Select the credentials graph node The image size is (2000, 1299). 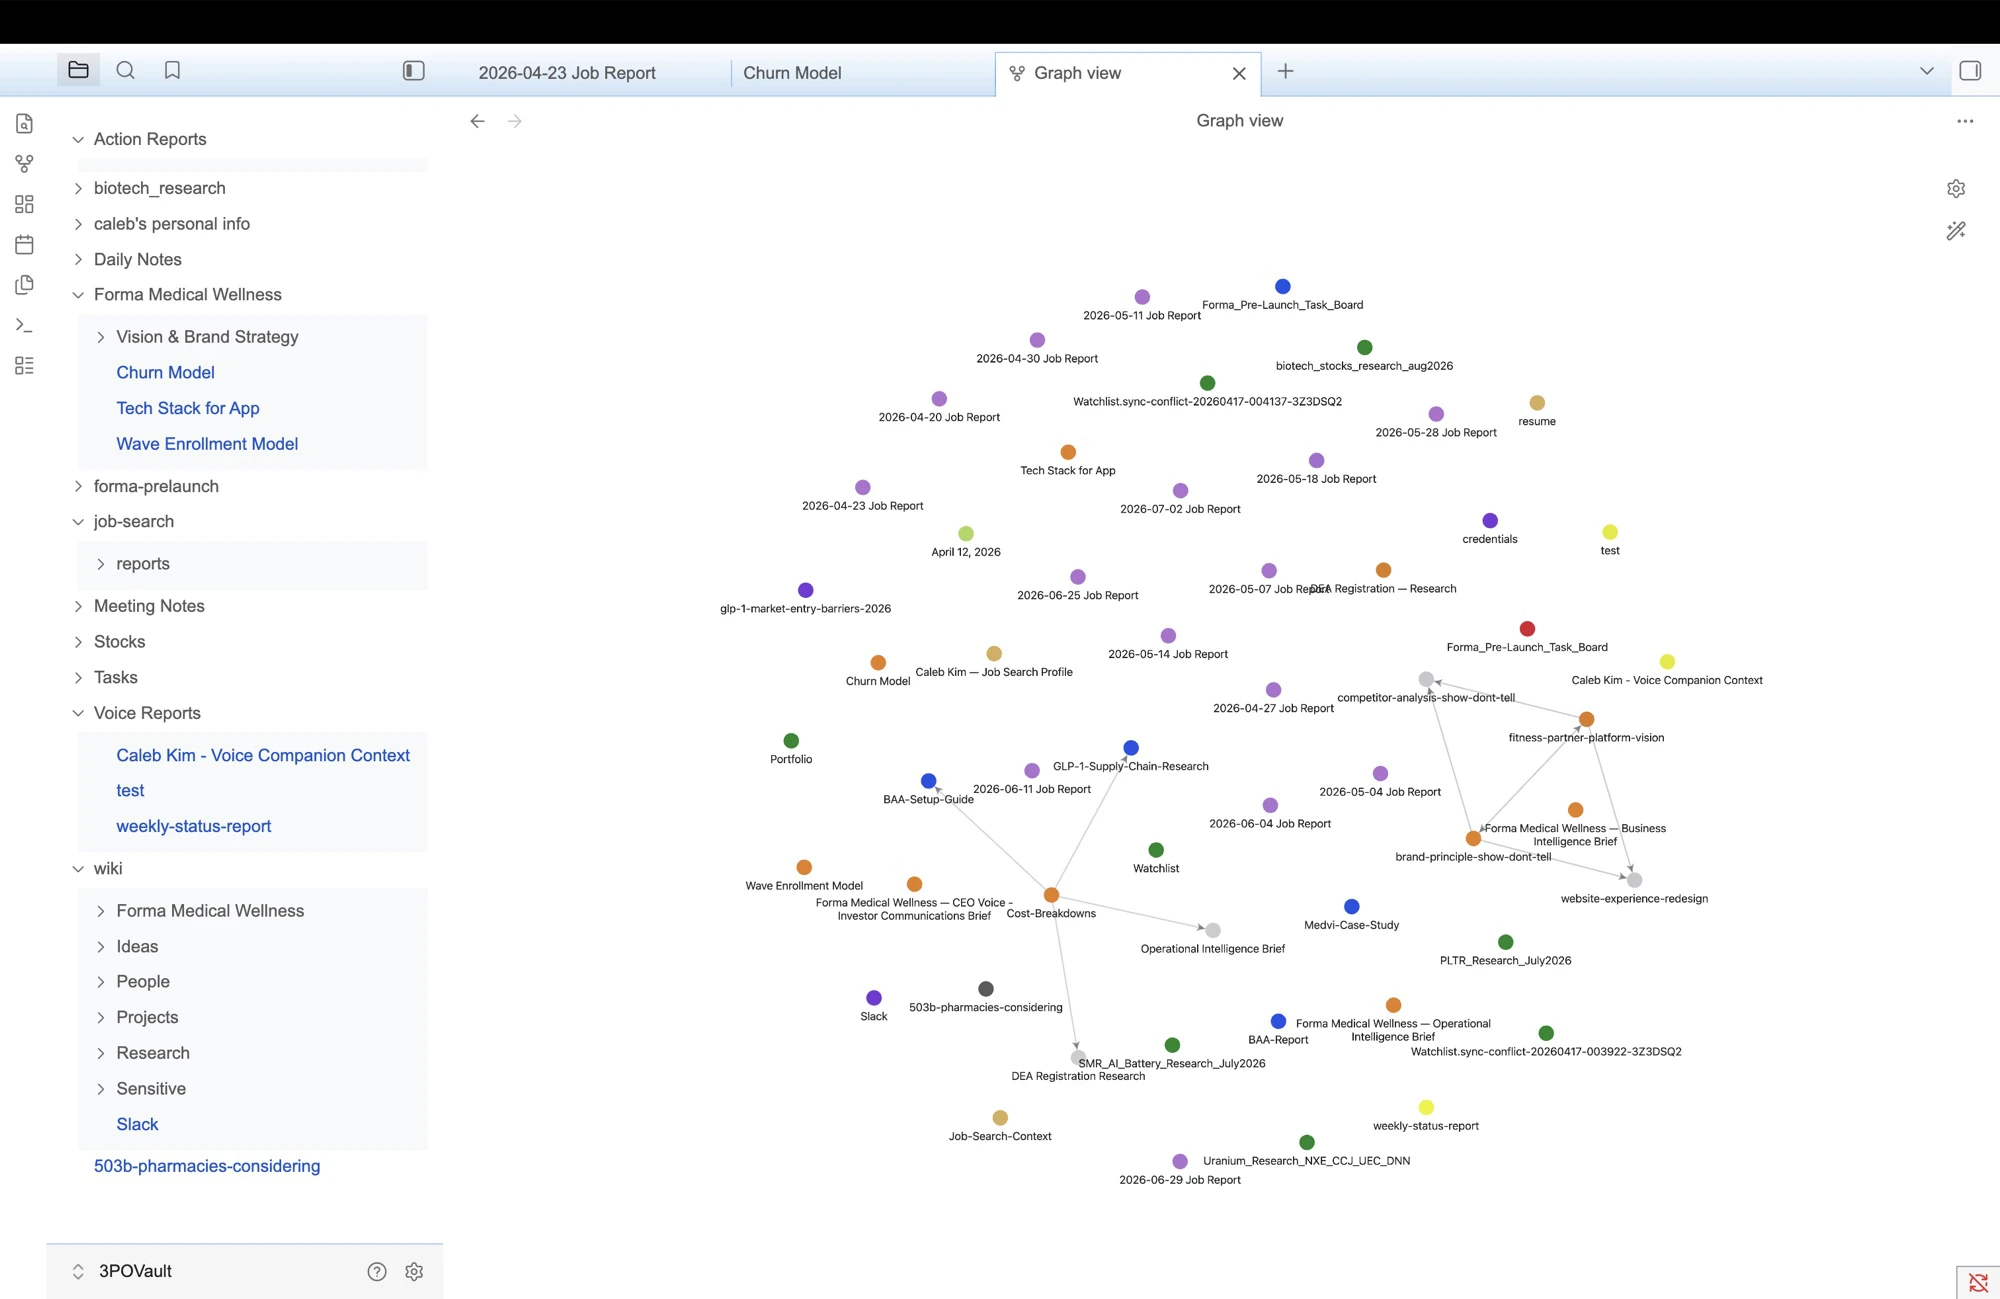click(1490, 521)
